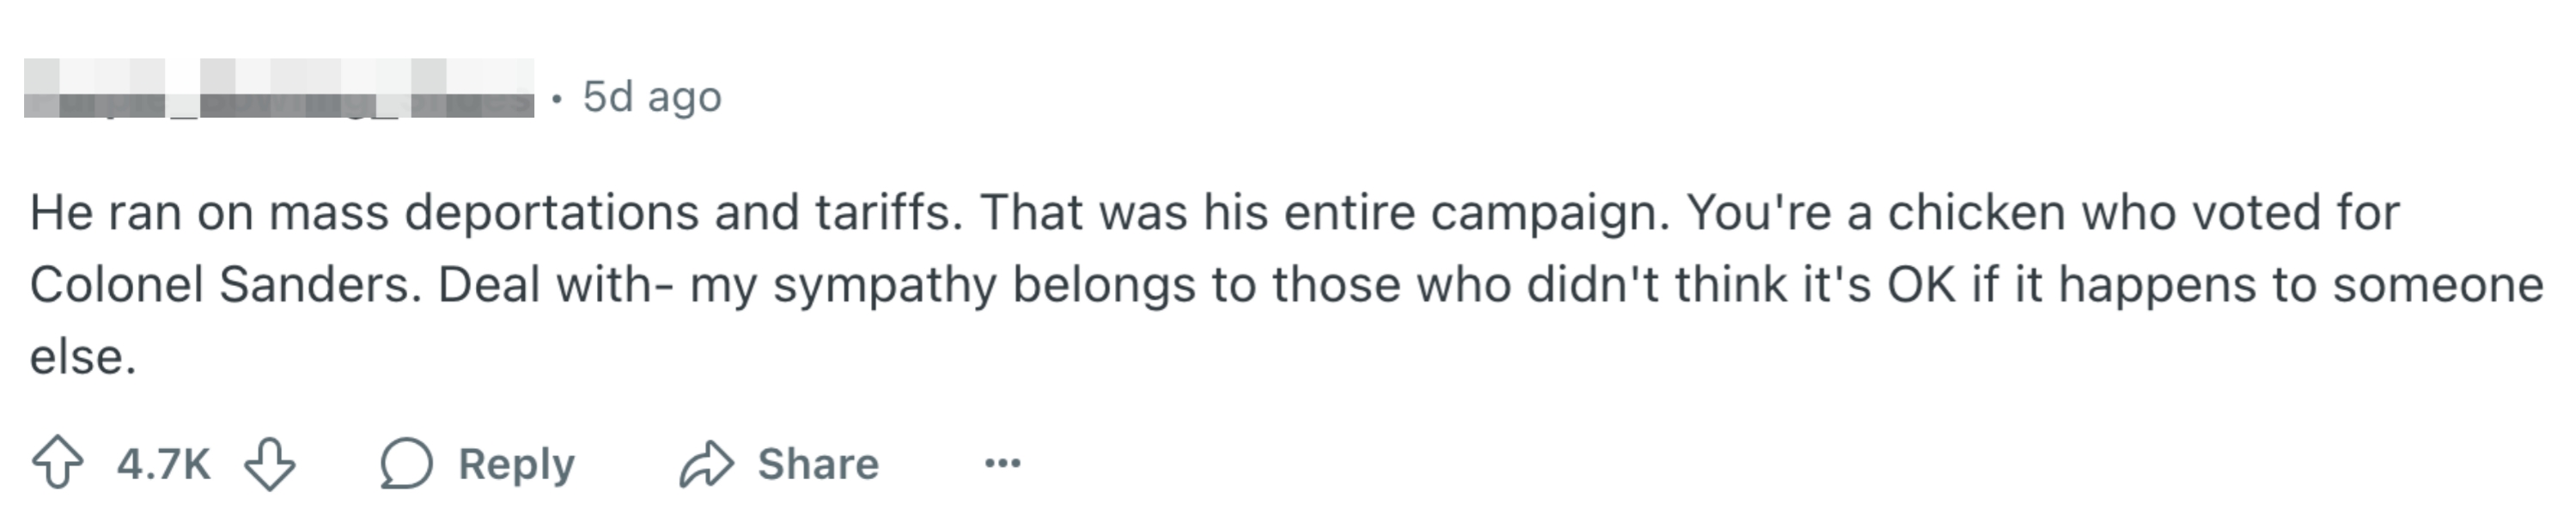
Task: Select the commenter's blurred username
Action: pyautogui.click(x=280, y=97)
